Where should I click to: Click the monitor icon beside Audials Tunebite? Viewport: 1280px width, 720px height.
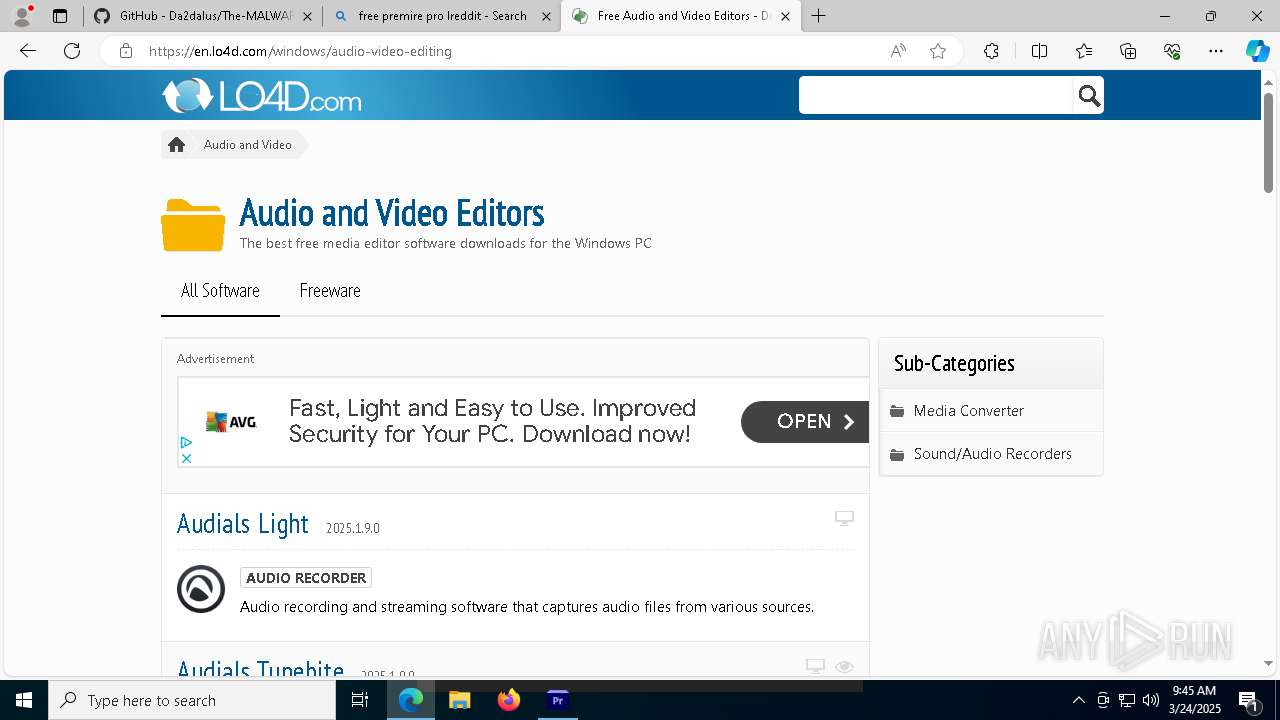point(815,666)
